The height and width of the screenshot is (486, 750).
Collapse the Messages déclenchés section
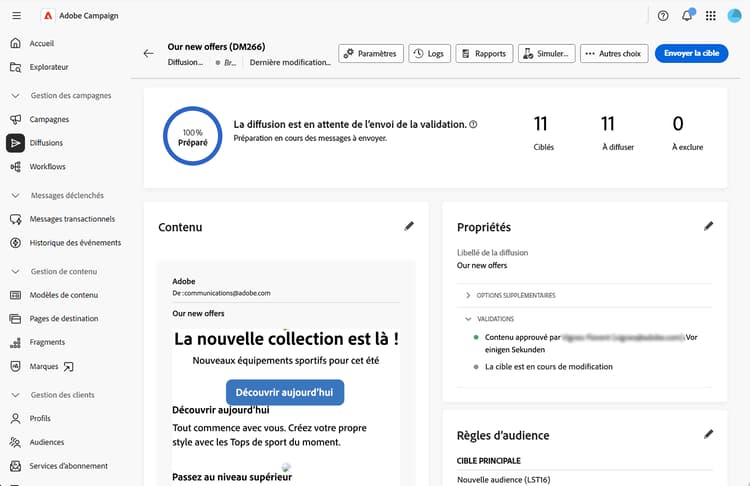pyautogui.click(x=16, y=195)
